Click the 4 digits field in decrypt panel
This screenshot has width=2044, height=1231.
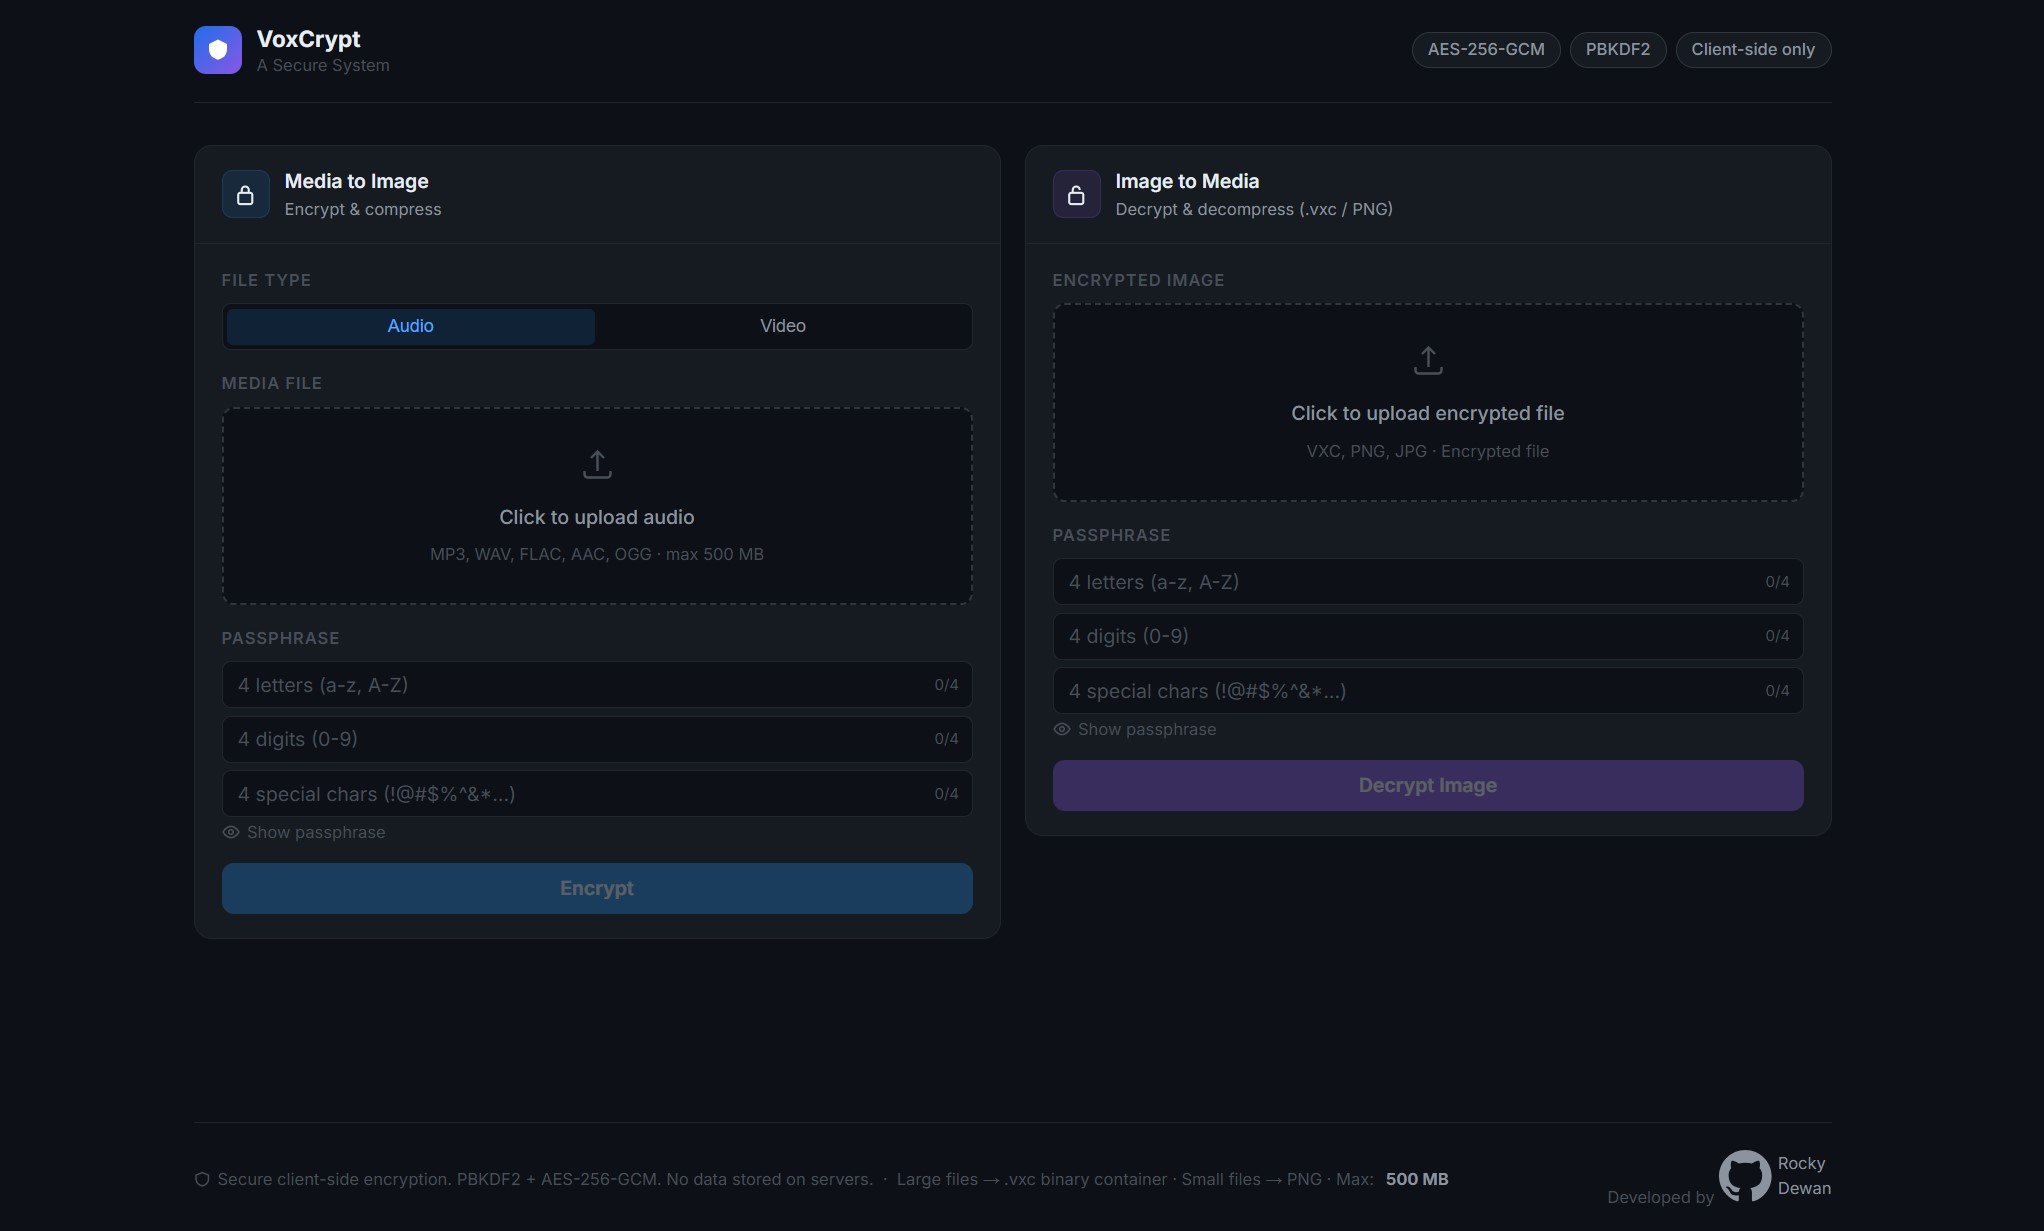[1410, 637]
